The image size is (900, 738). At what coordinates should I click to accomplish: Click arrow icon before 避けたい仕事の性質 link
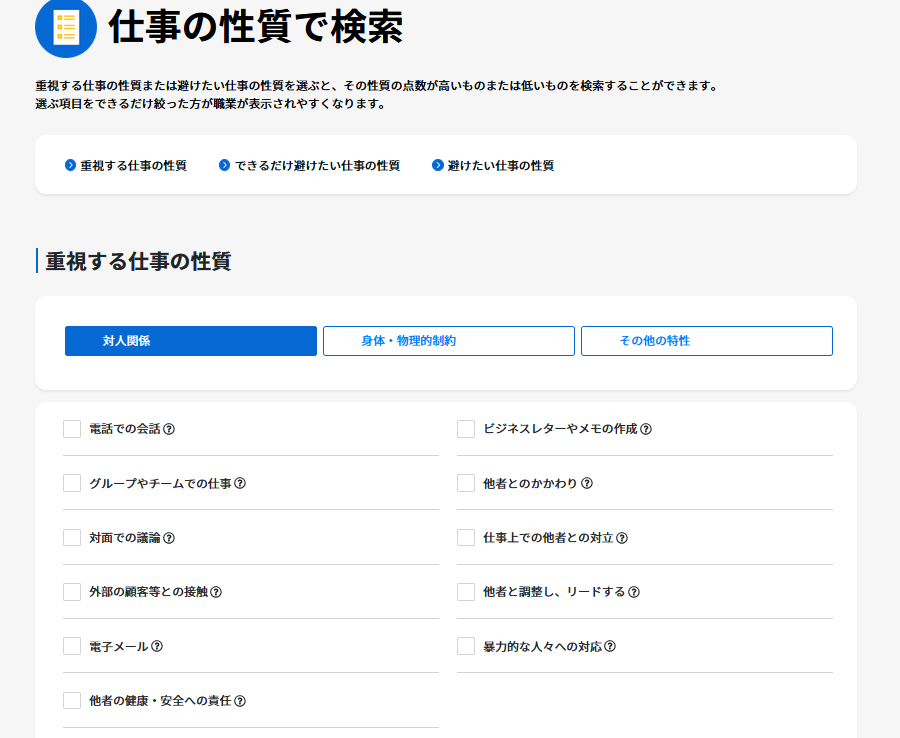(437, 165)
